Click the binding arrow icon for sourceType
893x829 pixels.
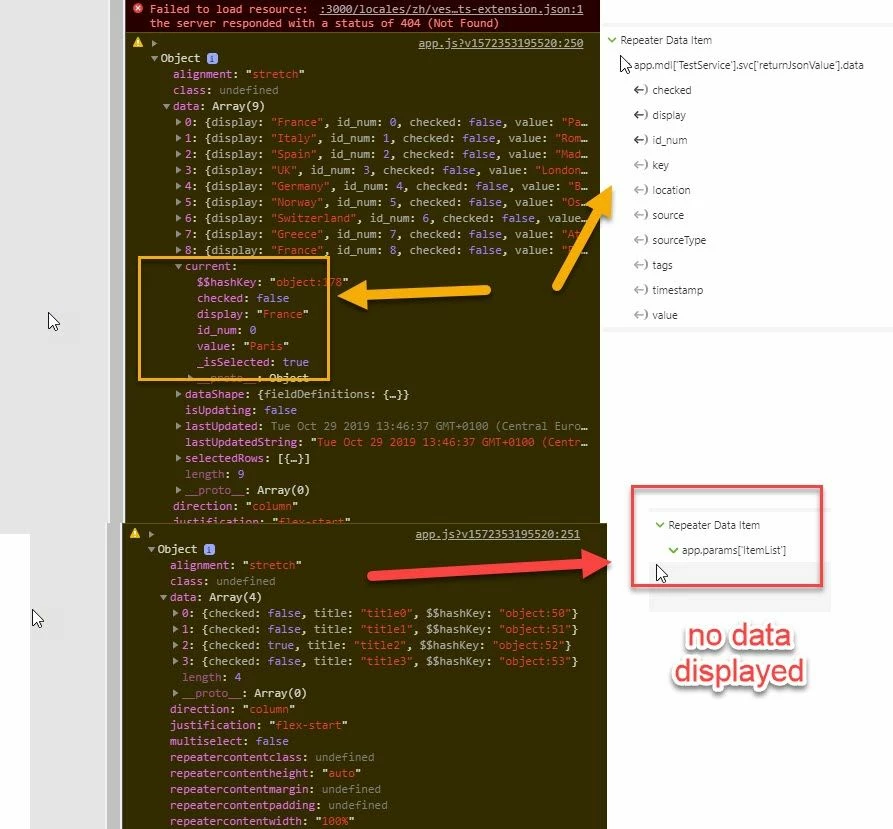[641, 240]
